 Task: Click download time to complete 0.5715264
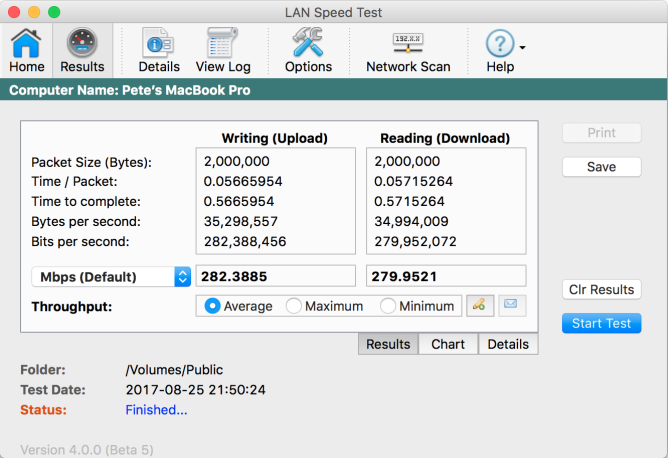[x=409, y=202]
